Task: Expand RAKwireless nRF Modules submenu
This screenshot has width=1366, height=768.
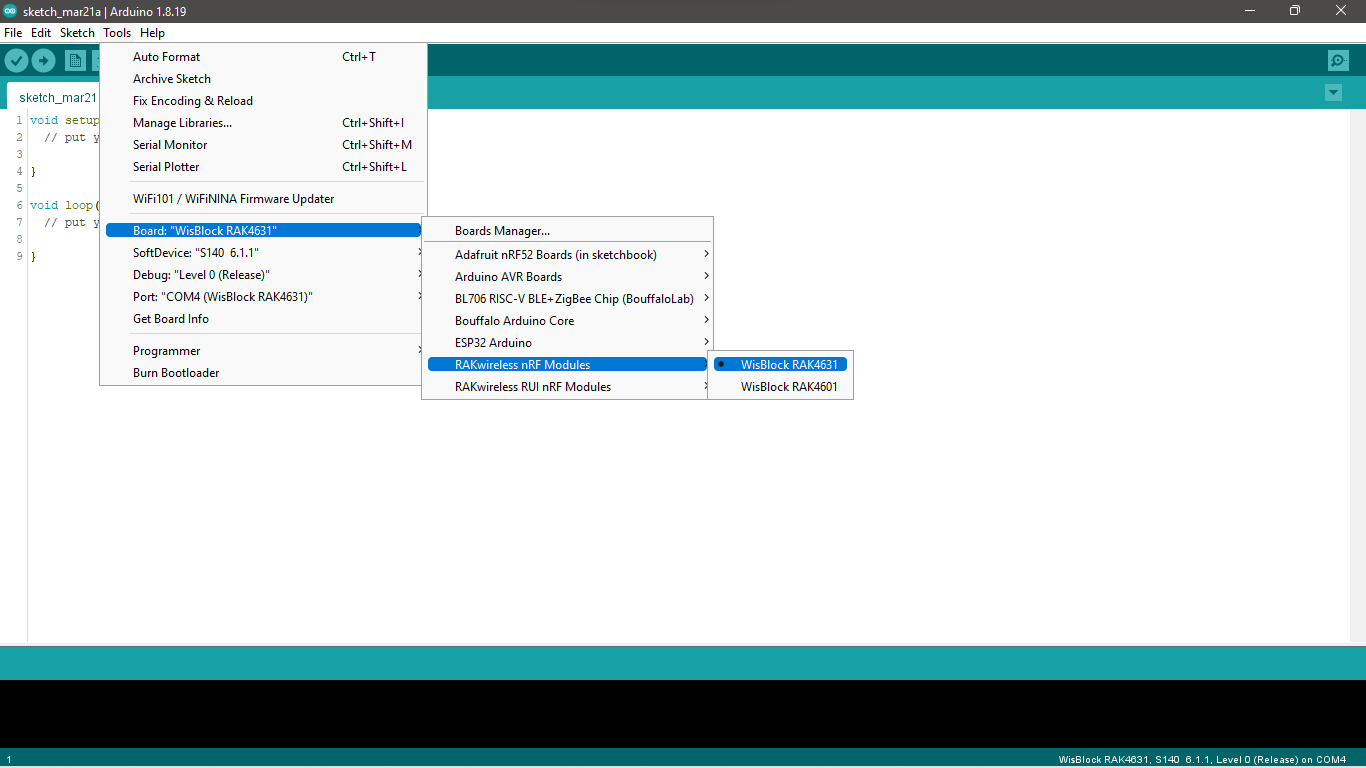Action: (567, 365)
